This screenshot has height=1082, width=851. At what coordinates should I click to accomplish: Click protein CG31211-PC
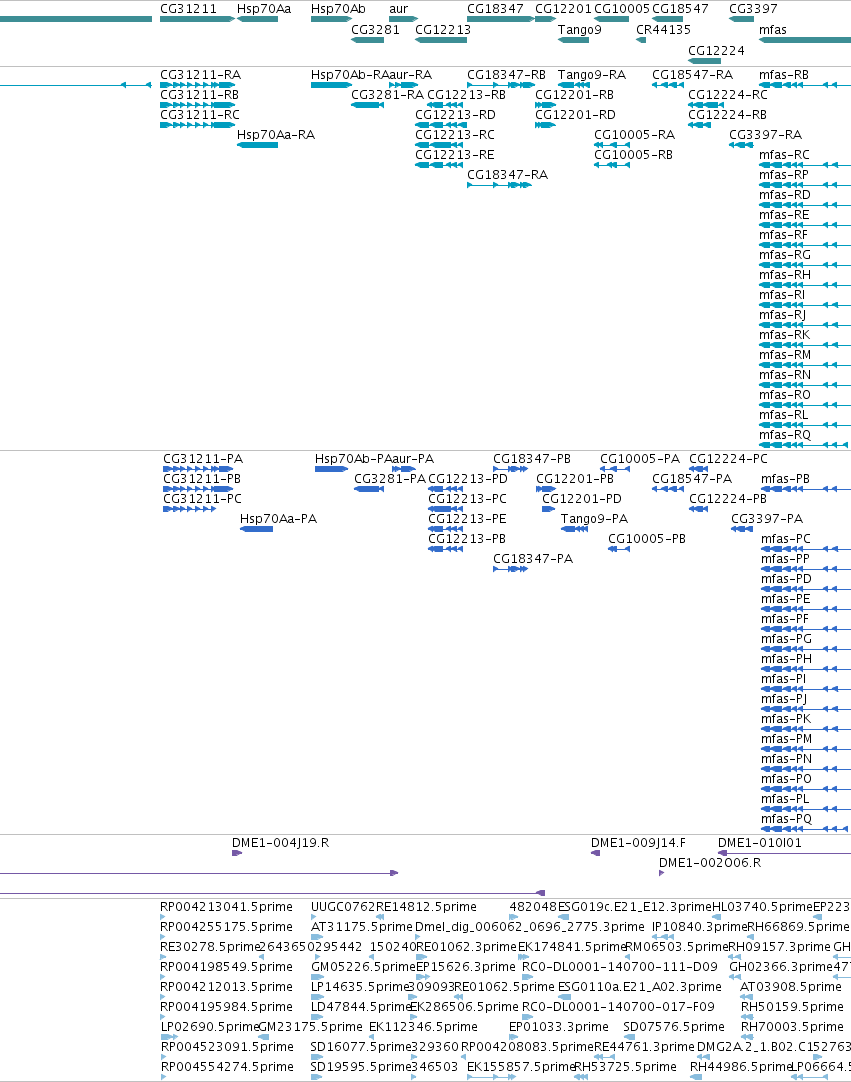[x=202, y=499]
